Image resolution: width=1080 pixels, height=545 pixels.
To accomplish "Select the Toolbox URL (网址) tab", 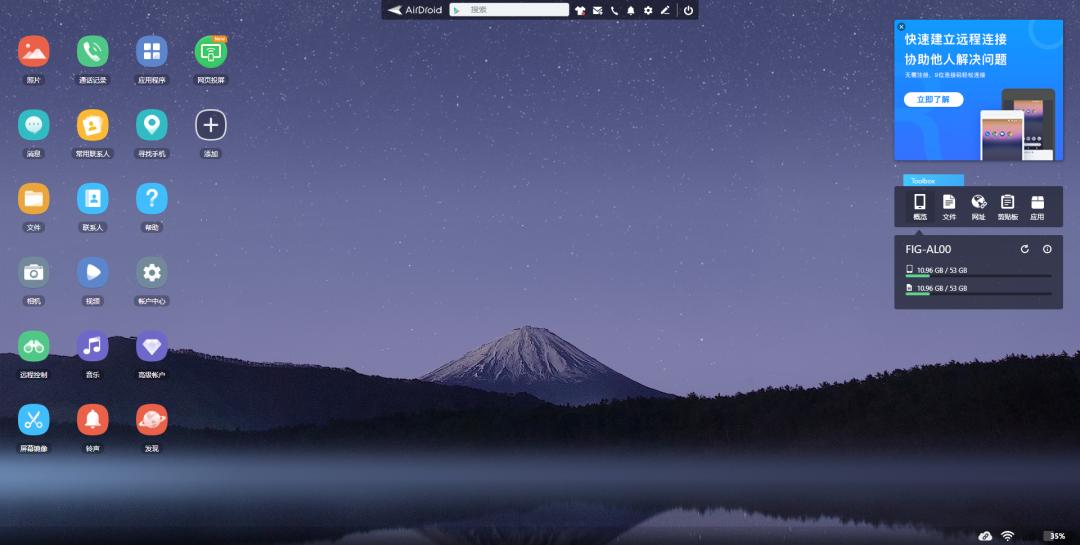I will coord(979,207).
